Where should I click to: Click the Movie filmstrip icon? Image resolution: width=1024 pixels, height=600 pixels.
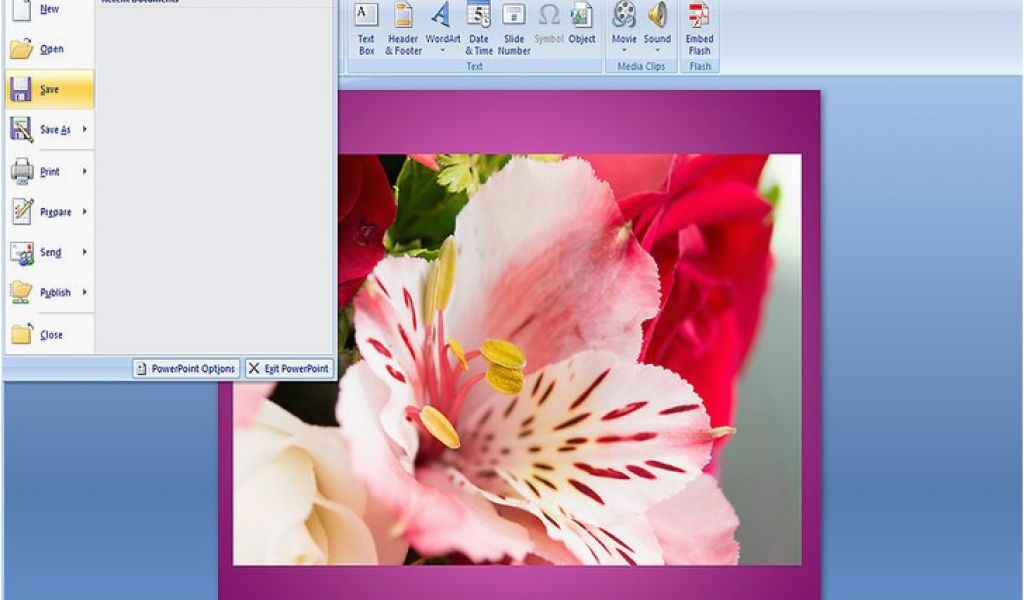click(x=624, y=14)
